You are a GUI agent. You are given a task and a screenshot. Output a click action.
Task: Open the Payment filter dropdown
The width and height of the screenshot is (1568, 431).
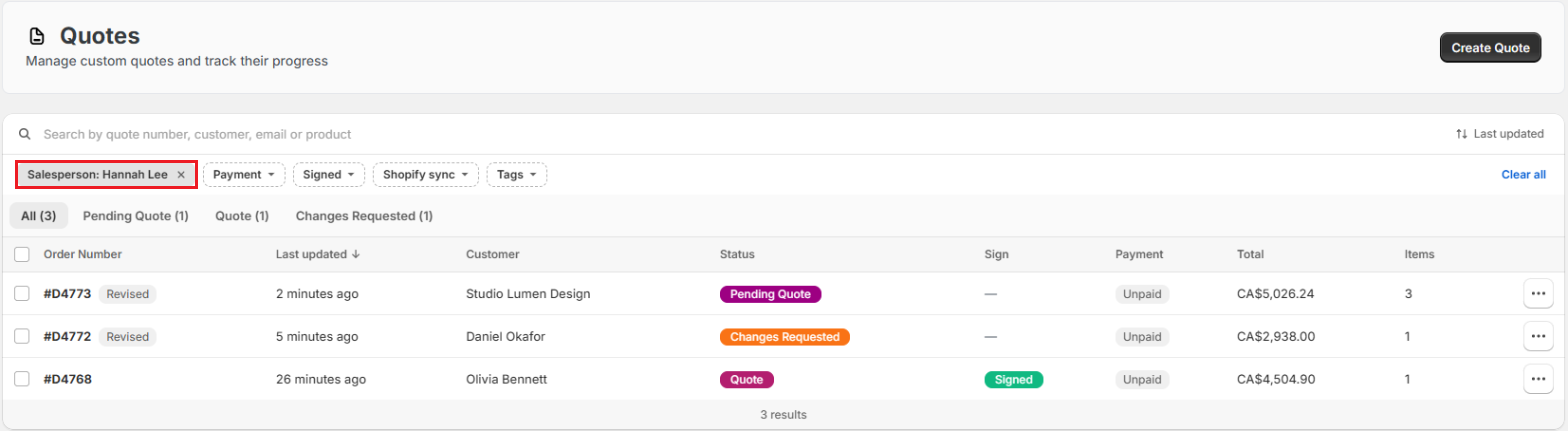point(244,175)
